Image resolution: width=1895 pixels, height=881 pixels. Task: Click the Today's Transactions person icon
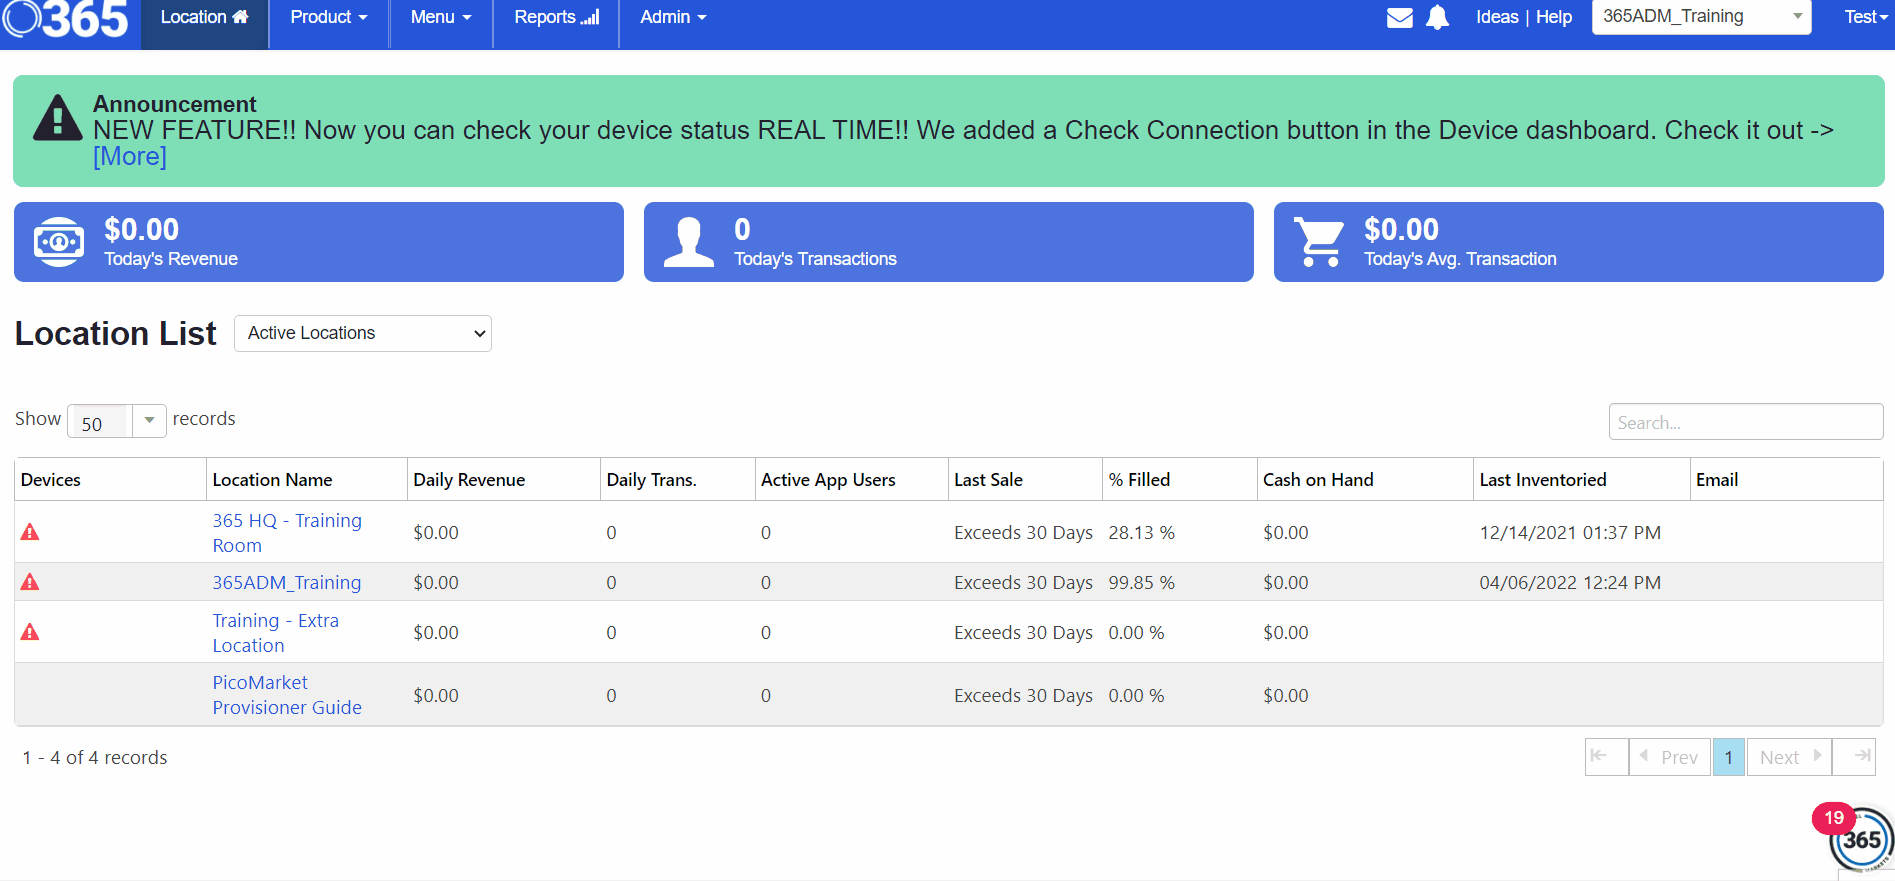[x=689, y=242]
